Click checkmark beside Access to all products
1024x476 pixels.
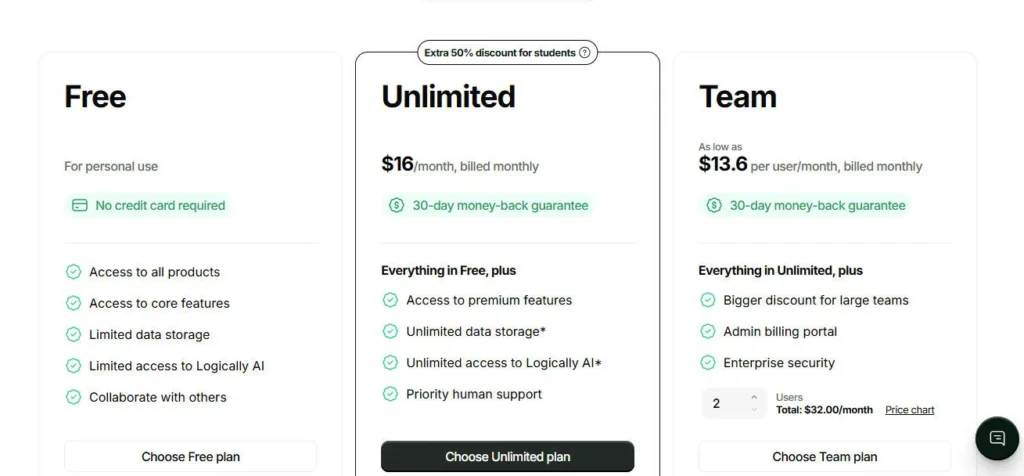pos(73,272)
